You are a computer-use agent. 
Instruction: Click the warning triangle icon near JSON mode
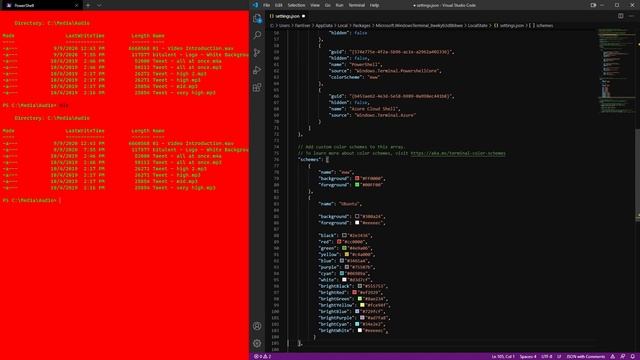click(x=613, y=356)
